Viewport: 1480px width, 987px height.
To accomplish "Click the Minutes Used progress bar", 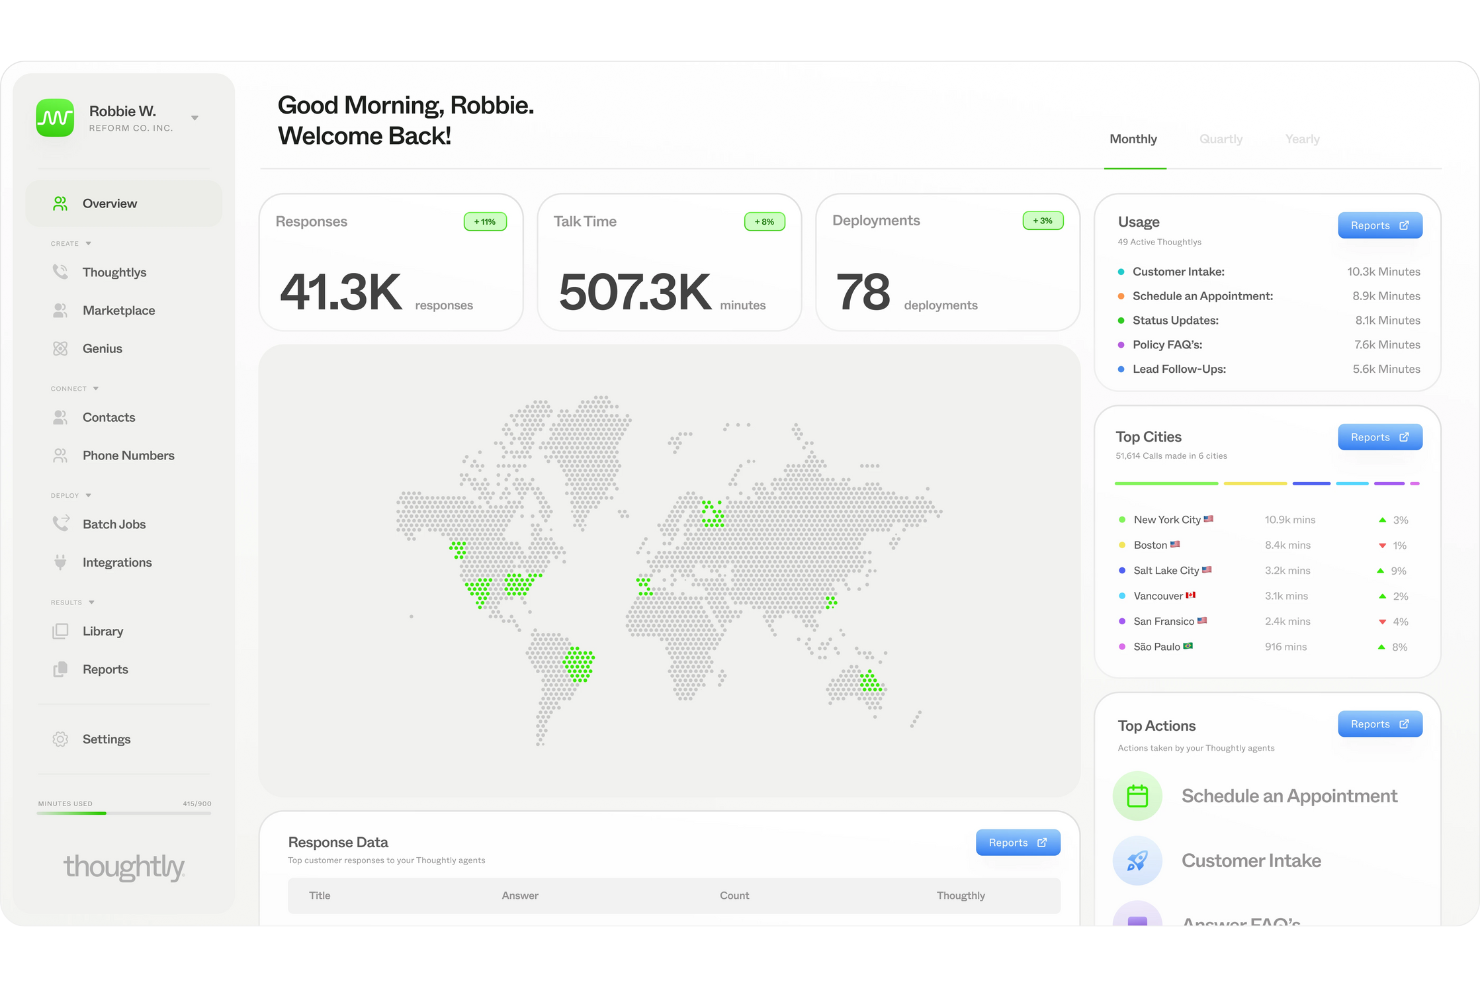I will pyautogui.click(x=124, y=812).
